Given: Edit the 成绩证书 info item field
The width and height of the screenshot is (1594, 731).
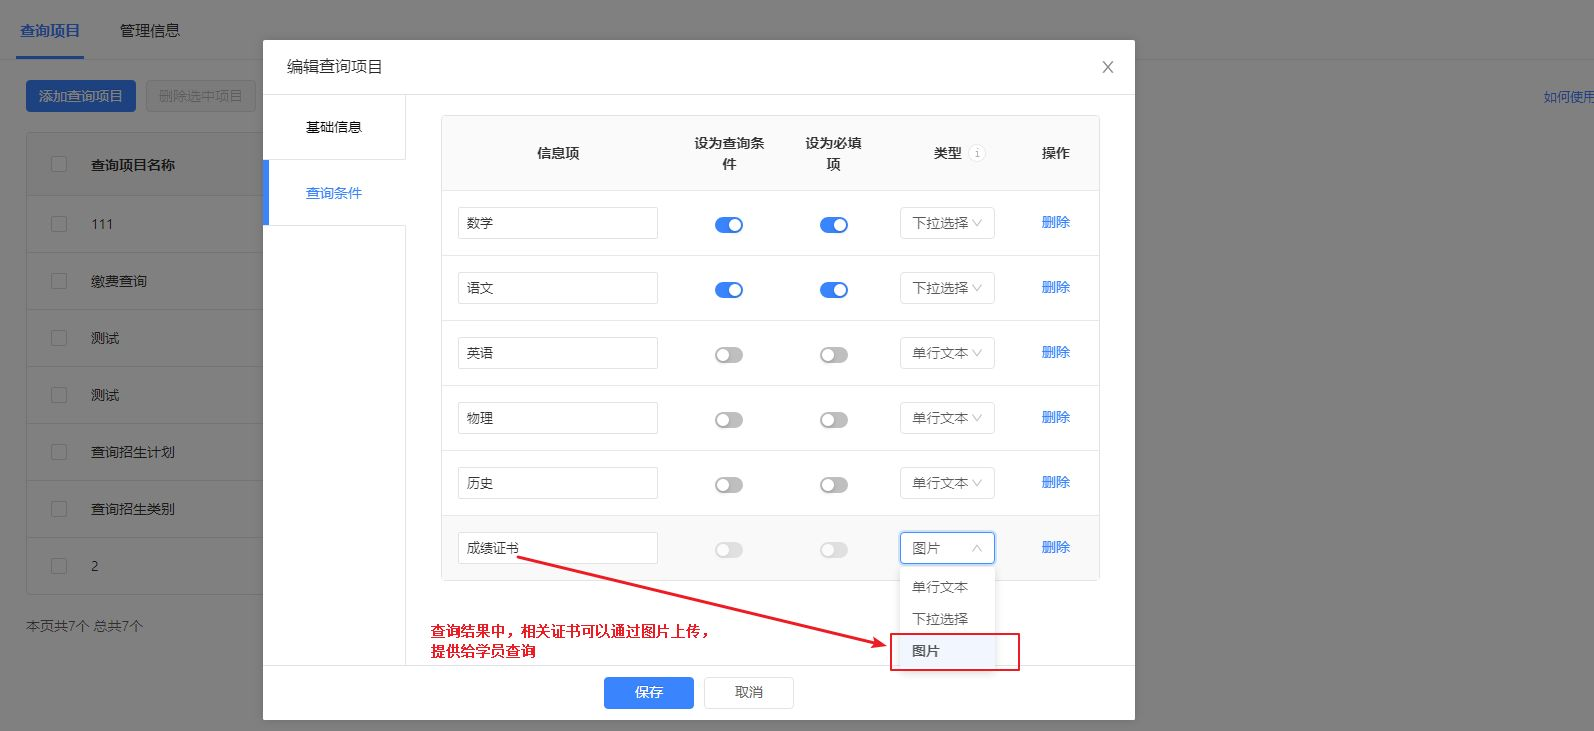Looking at the screenshot, I should [558, 548].
